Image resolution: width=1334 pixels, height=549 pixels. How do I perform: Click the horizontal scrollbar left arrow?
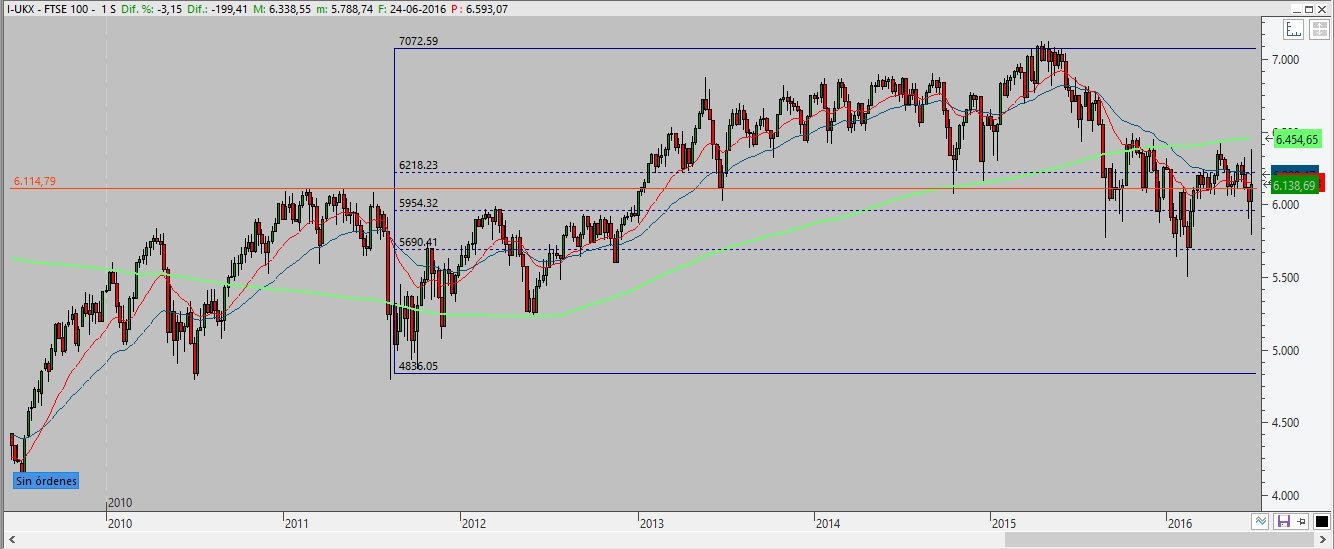(x=10, y=540)
